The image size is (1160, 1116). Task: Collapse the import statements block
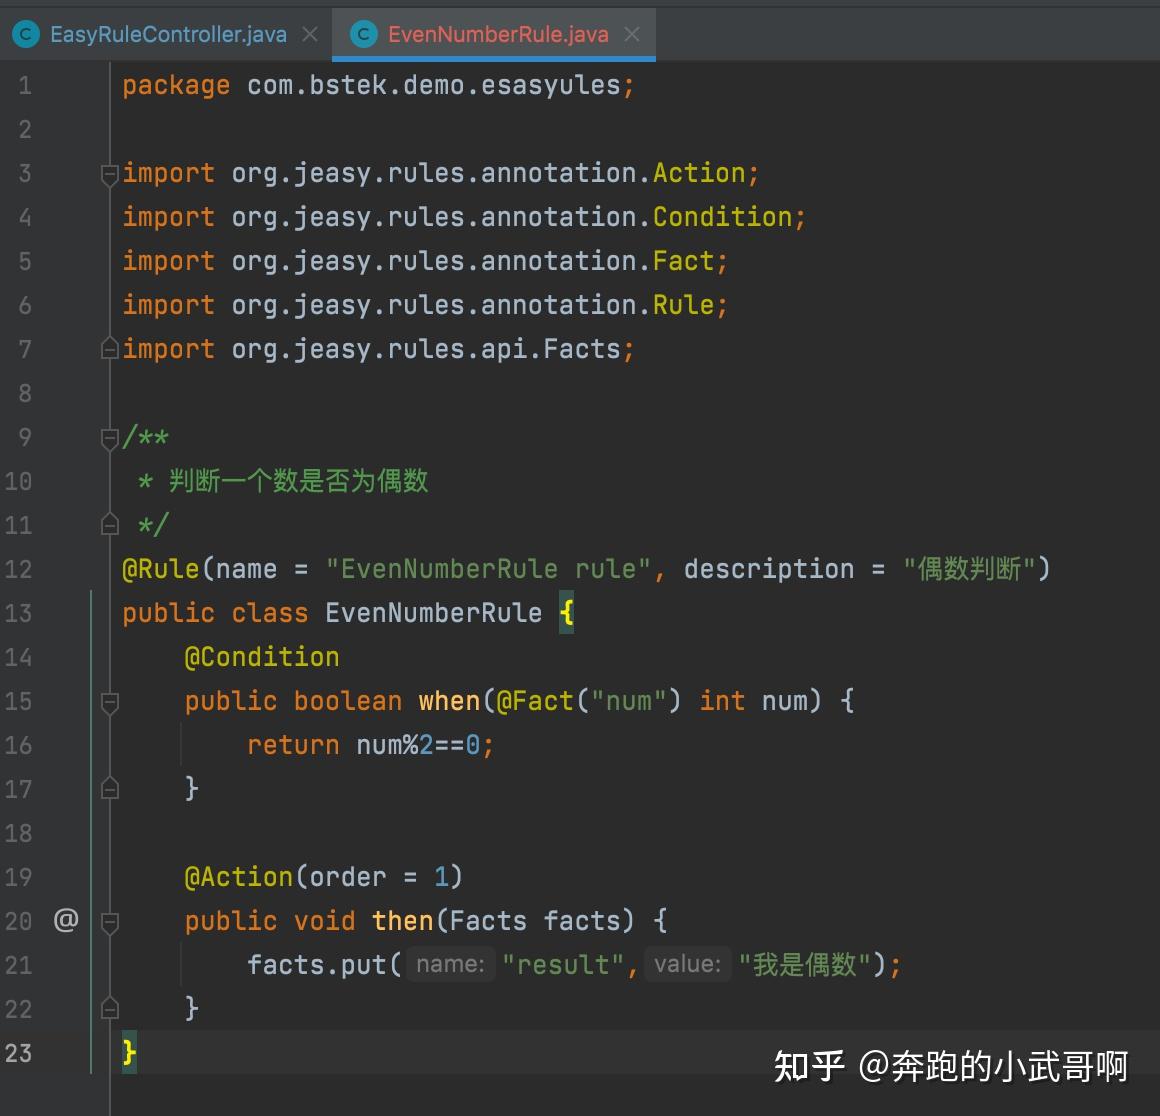tap(109, 172)
